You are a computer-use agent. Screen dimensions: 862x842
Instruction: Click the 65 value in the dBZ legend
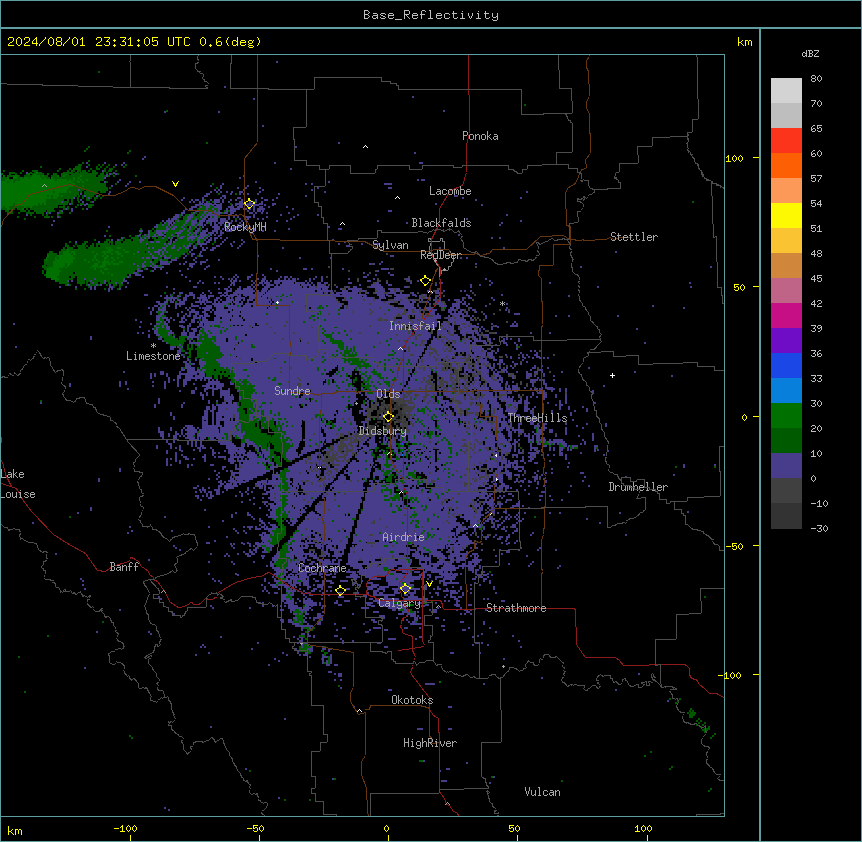tap(816, 129)
